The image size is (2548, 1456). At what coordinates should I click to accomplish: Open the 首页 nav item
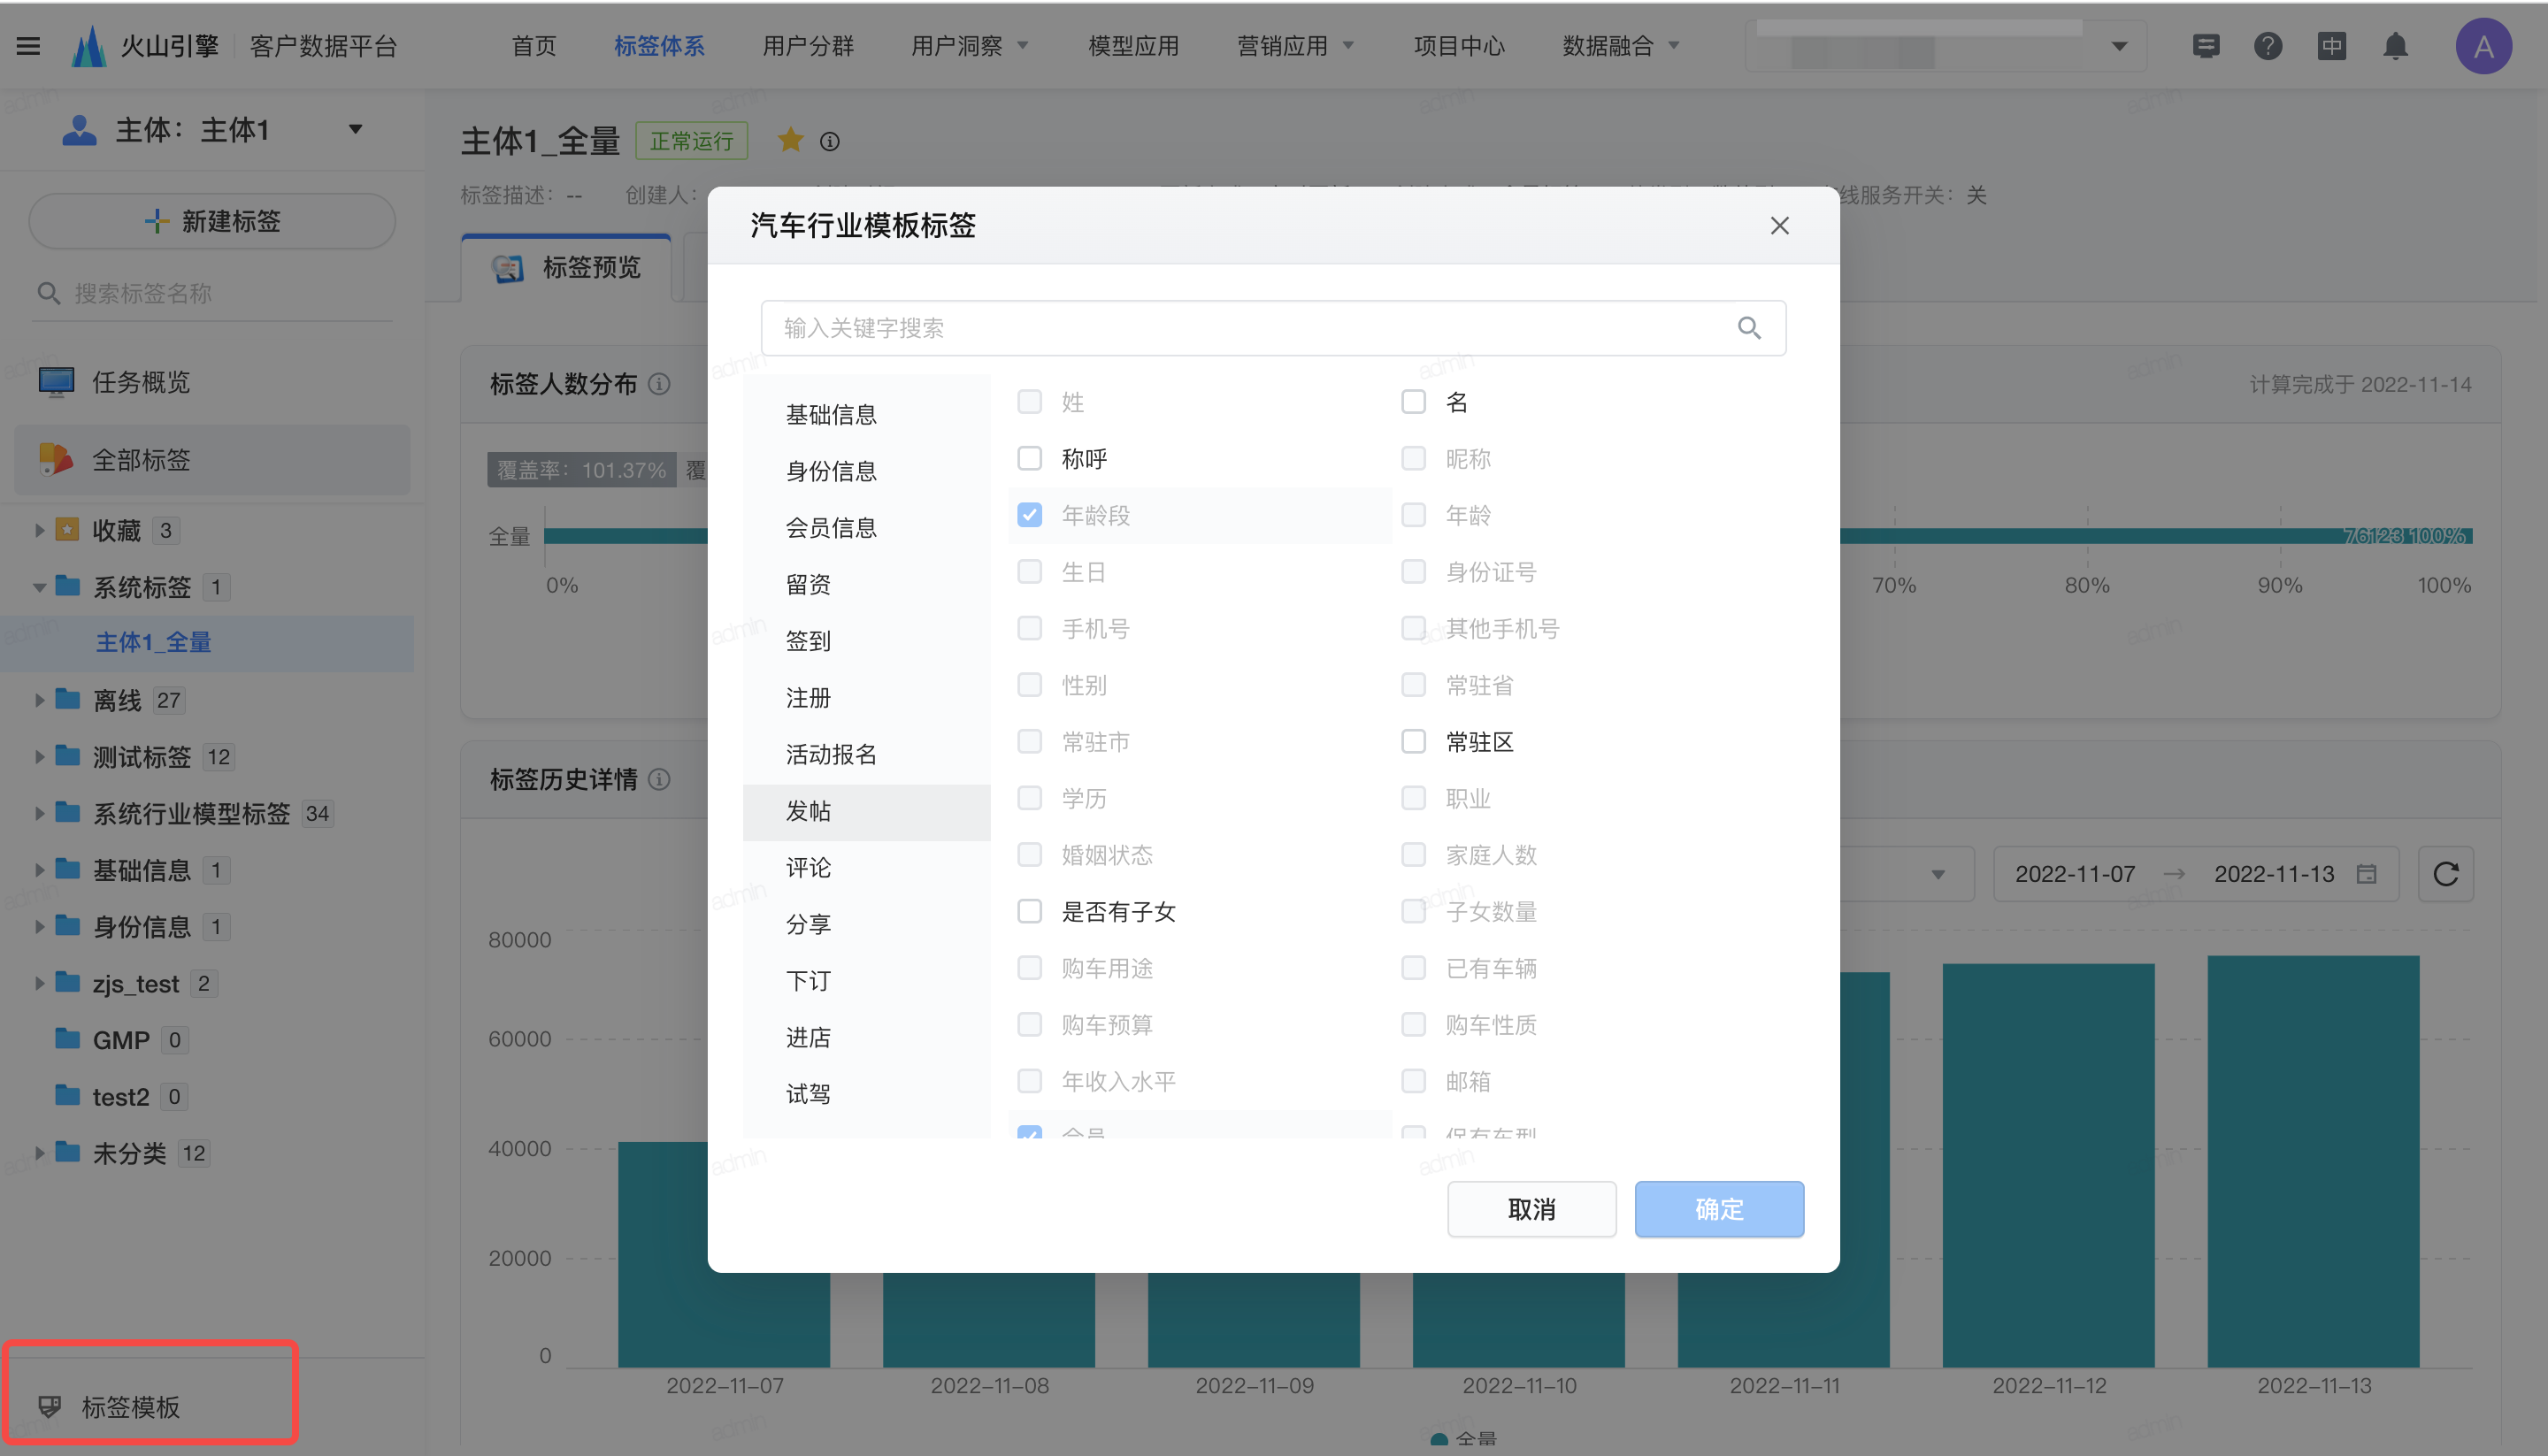[x=533, y=46]
